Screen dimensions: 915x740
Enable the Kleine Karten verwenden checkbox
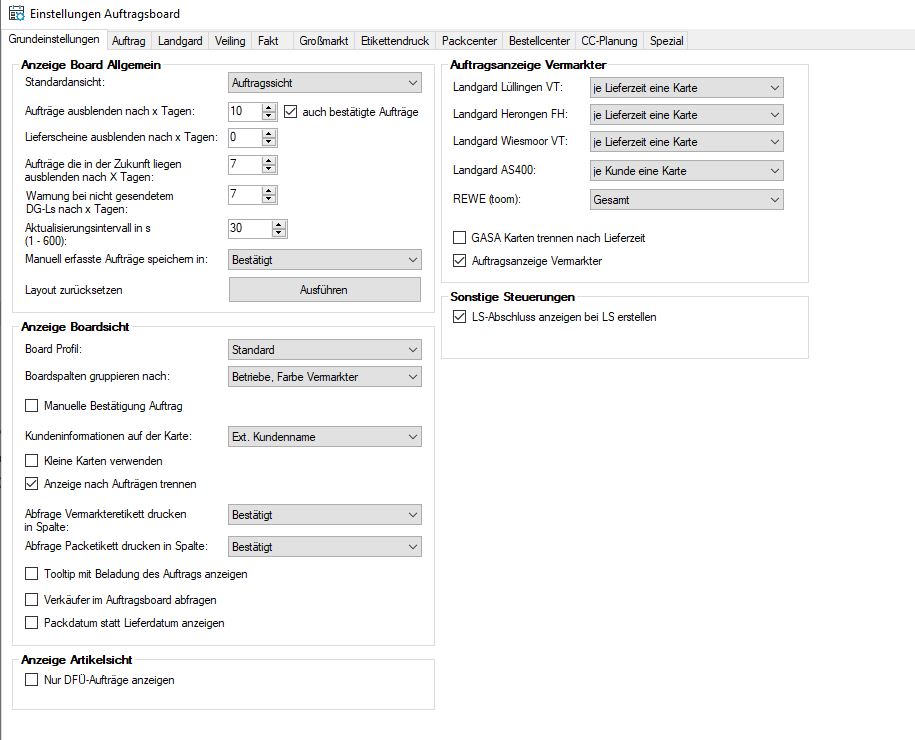coord(32,461)
